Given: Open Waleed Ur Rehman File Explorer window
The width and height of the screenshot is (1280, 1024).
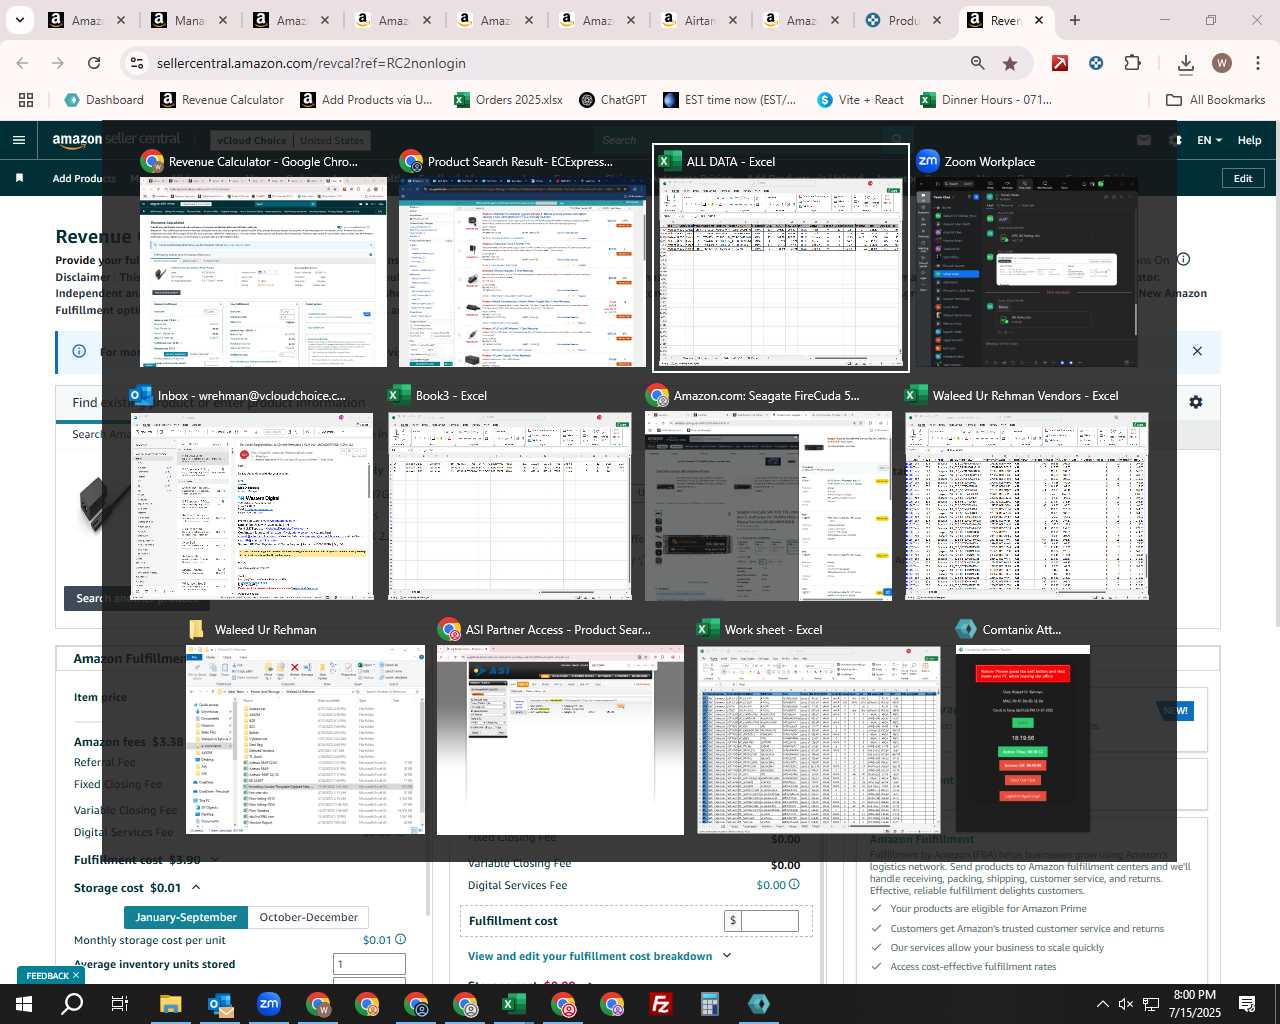Looking at the screenshot, I should 305,740.
